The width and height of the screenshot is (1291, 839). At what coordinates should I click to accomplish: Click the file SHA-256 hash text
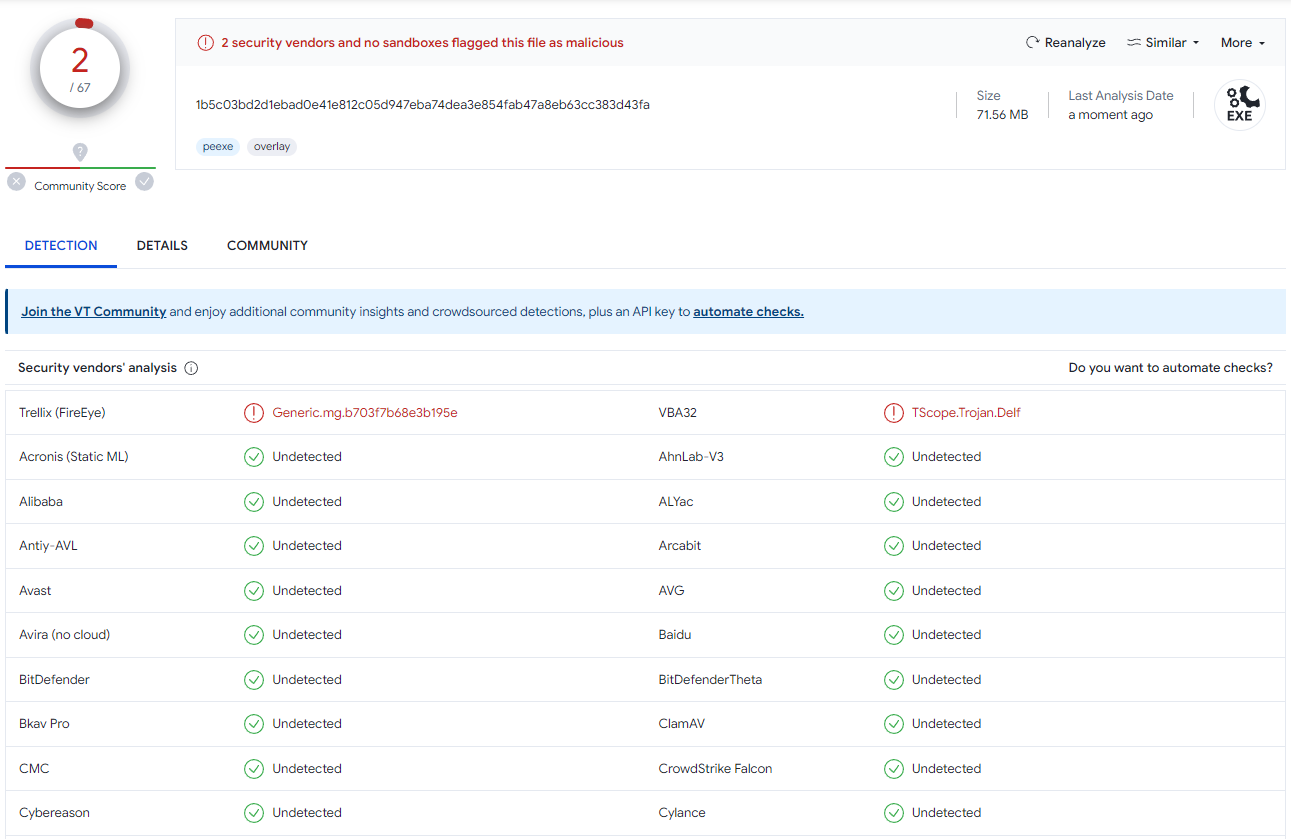423,105
